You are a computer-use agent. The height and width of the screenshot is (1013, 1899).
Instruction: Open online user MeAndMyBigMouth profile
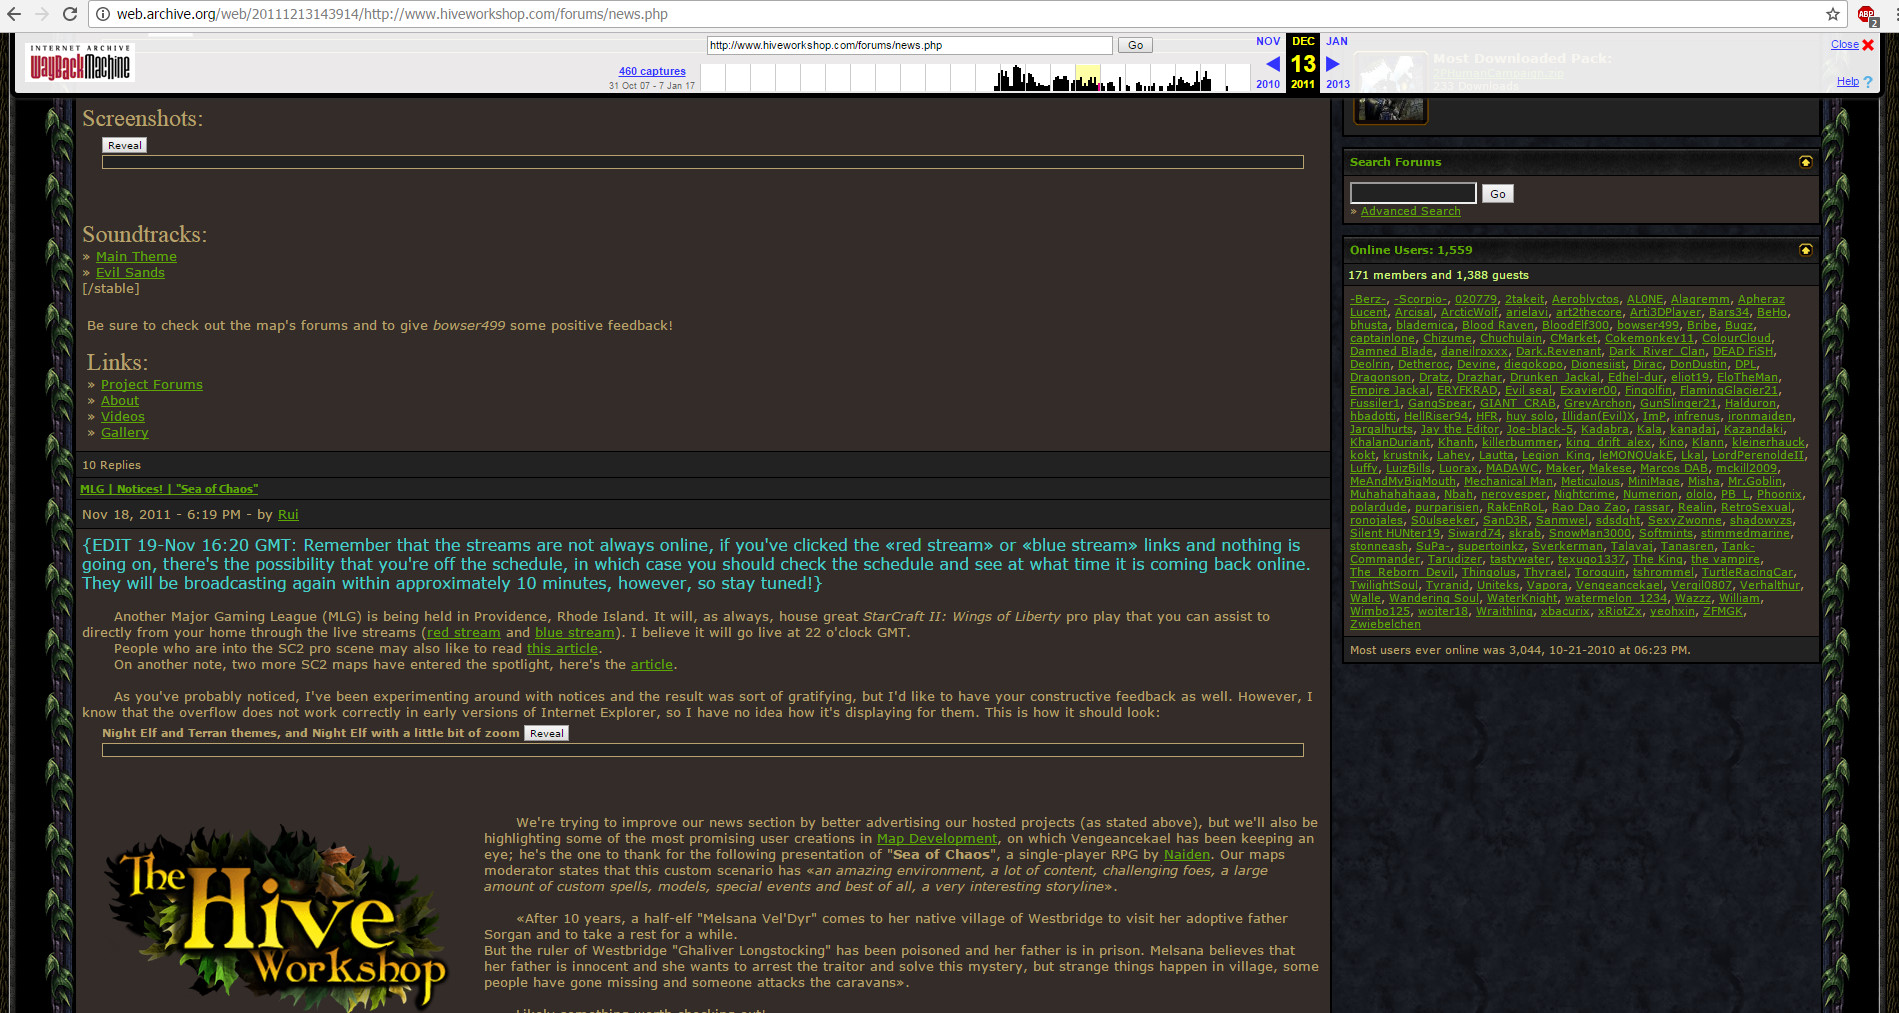coord(1403,482)
